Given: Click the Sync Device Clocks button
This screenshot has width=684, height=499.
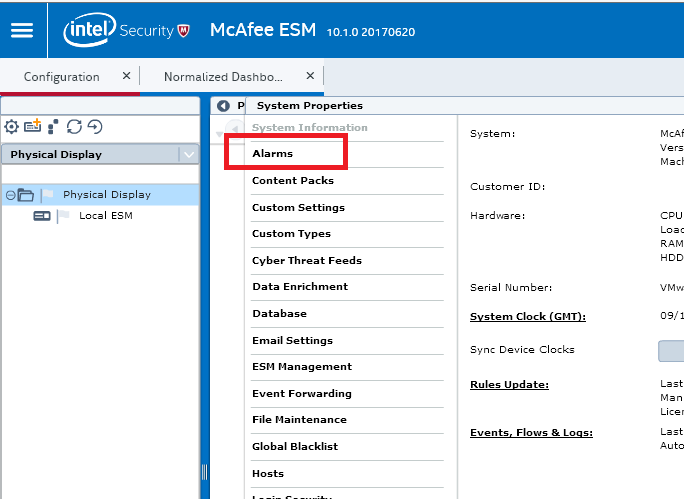Looking at the screenshot, I should tap(671, 351).
